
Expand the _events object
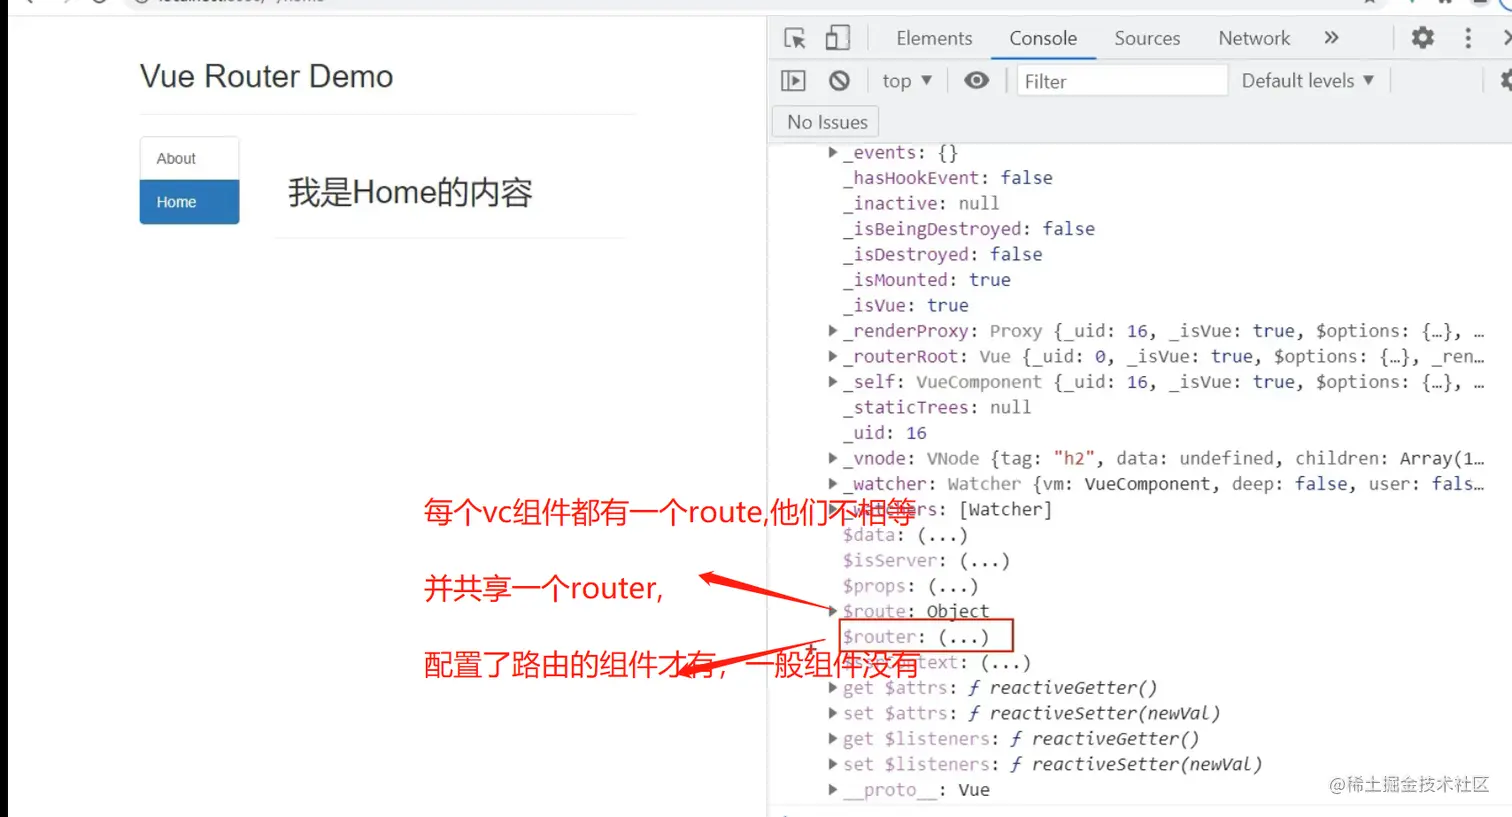(832, 153)
